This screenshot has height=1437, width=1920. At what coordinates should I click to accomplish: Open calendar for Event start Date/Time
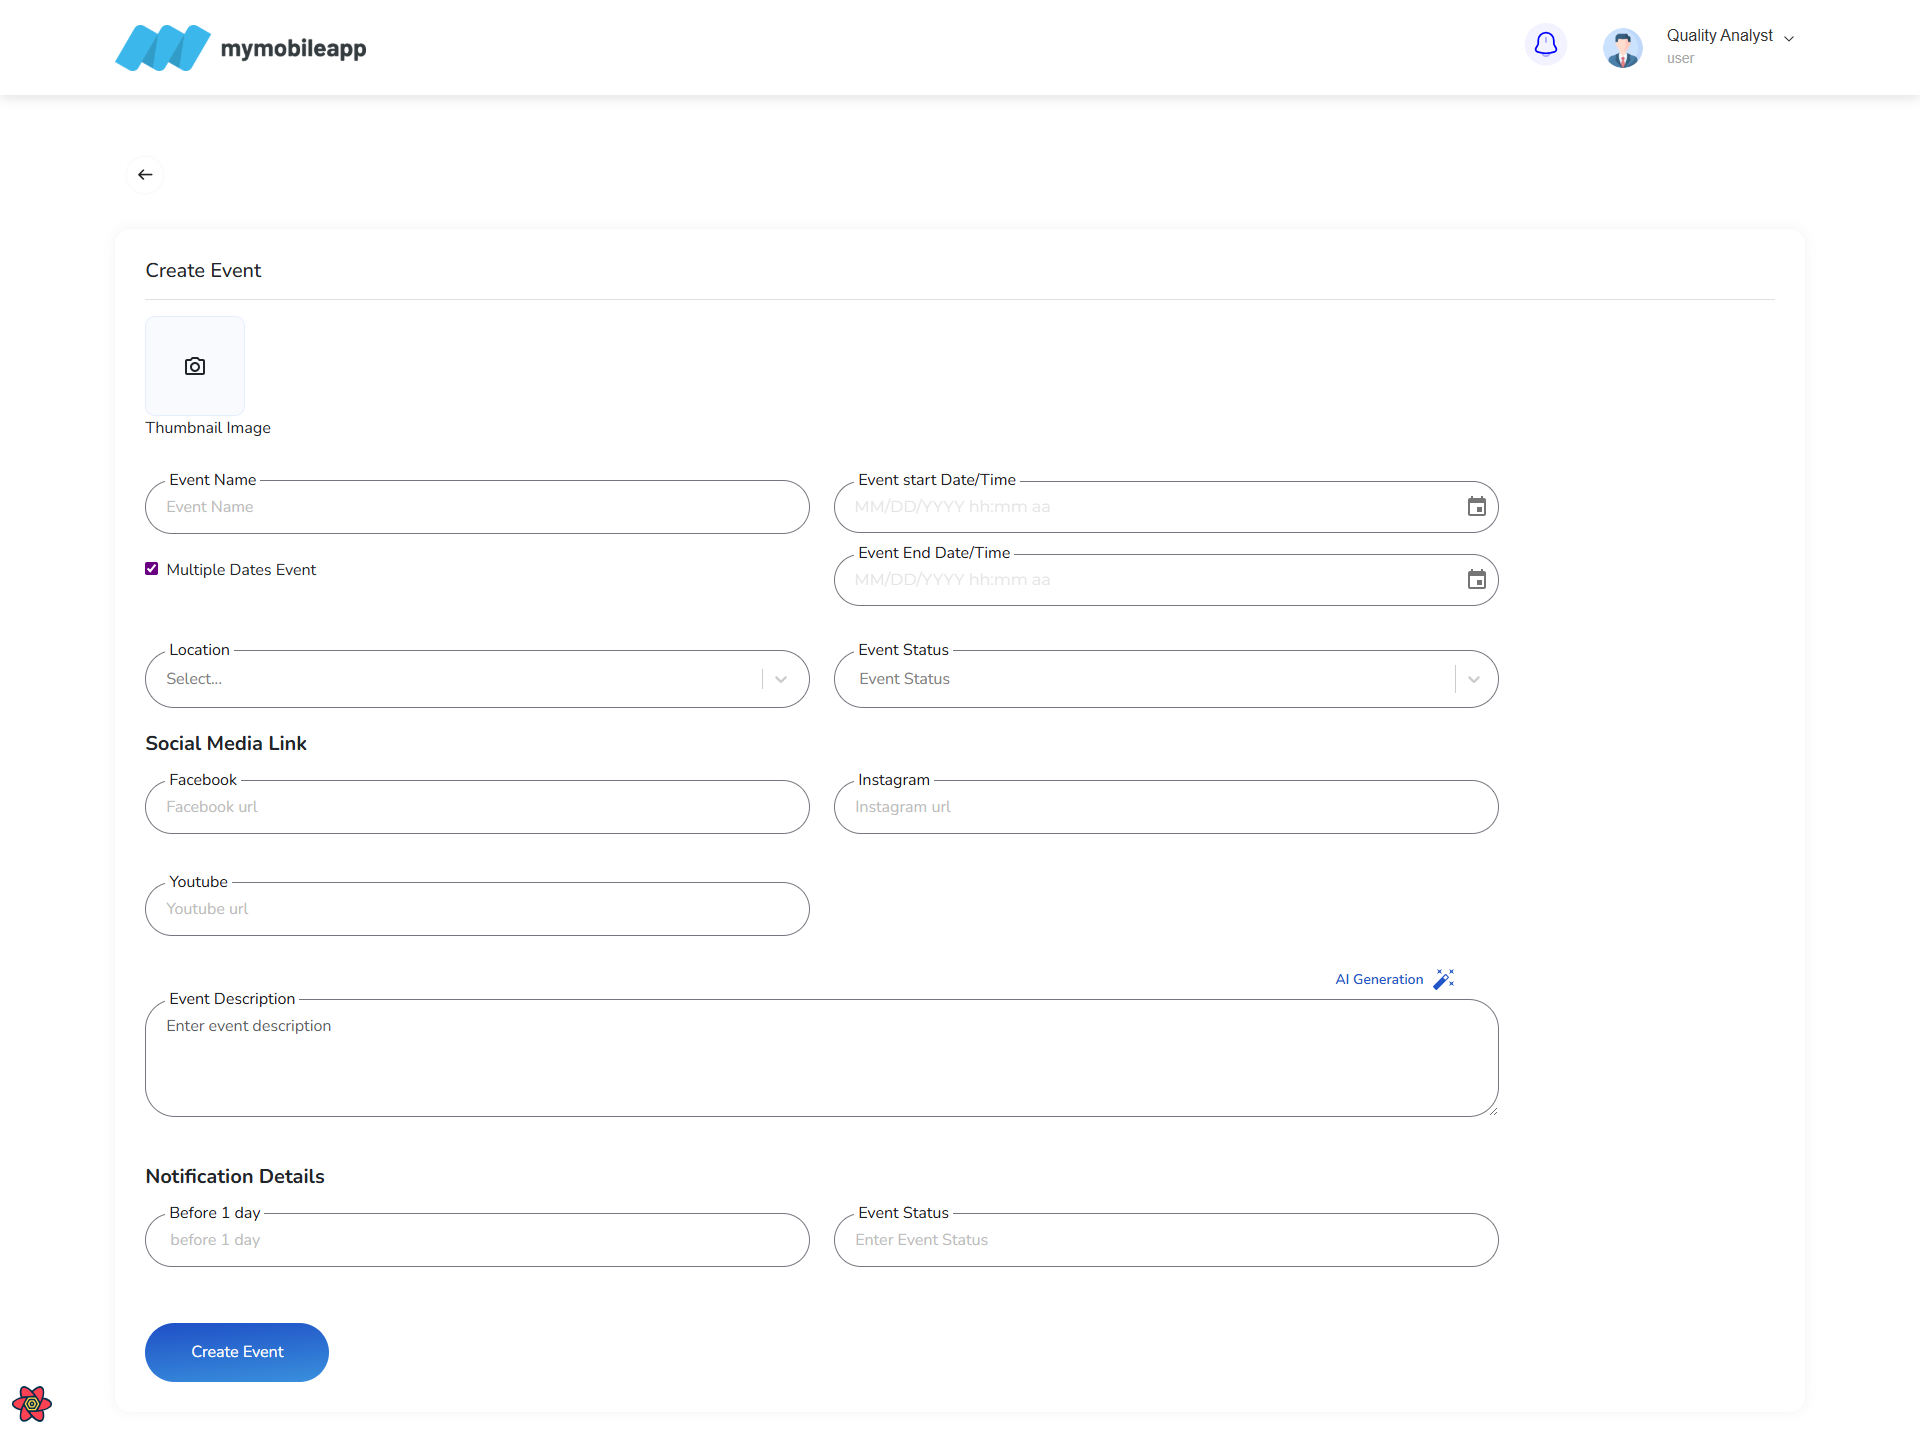point(1476,507)
